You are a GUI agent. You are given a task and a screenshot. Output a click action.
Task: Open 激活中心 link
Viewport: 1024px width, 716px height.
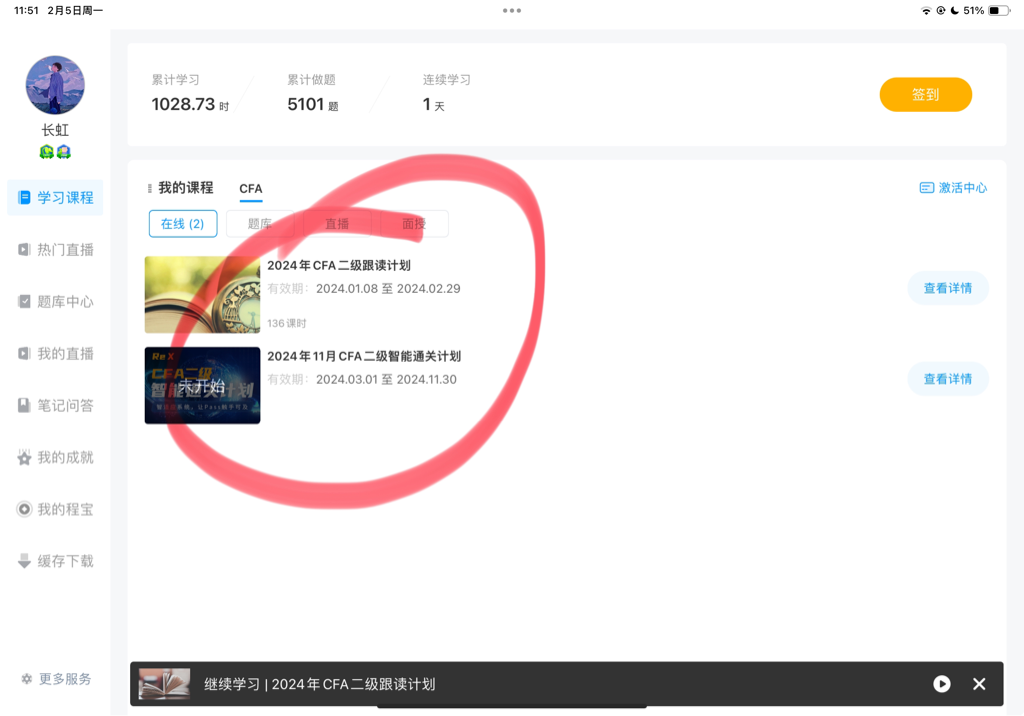pyautogui.click(x=953, y=188)
